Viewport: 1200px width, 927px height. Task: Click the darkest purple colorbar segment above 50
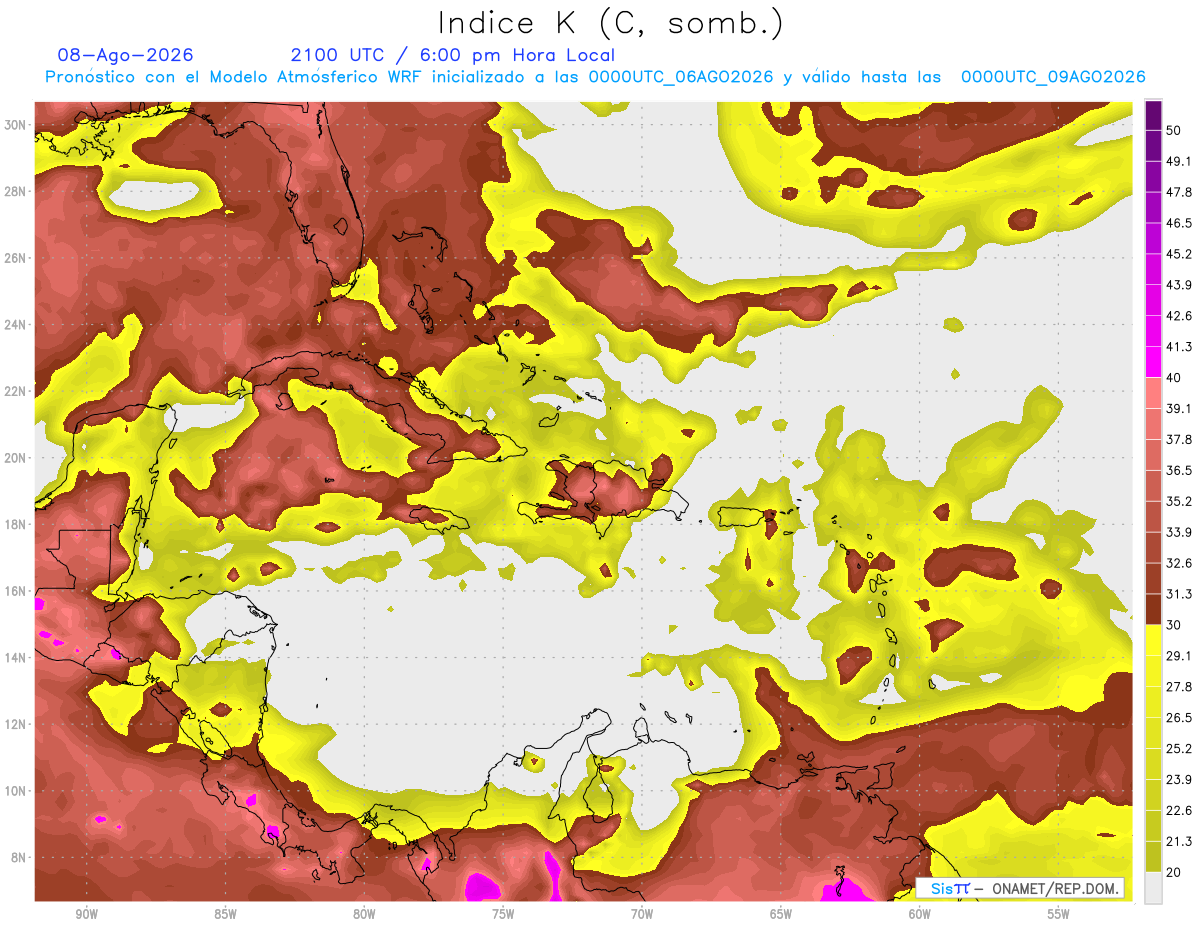pos(1153,115)
